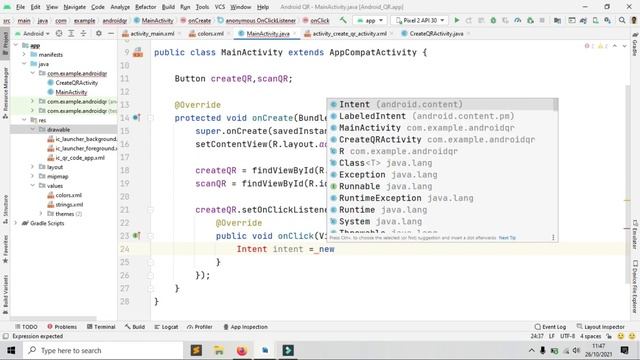Open the Event Log

(550, 327)
